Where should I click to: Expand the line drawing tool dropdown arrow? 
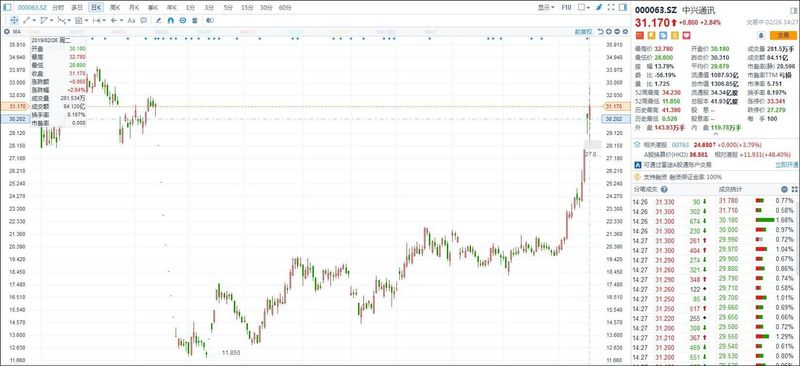coord(34,20)
